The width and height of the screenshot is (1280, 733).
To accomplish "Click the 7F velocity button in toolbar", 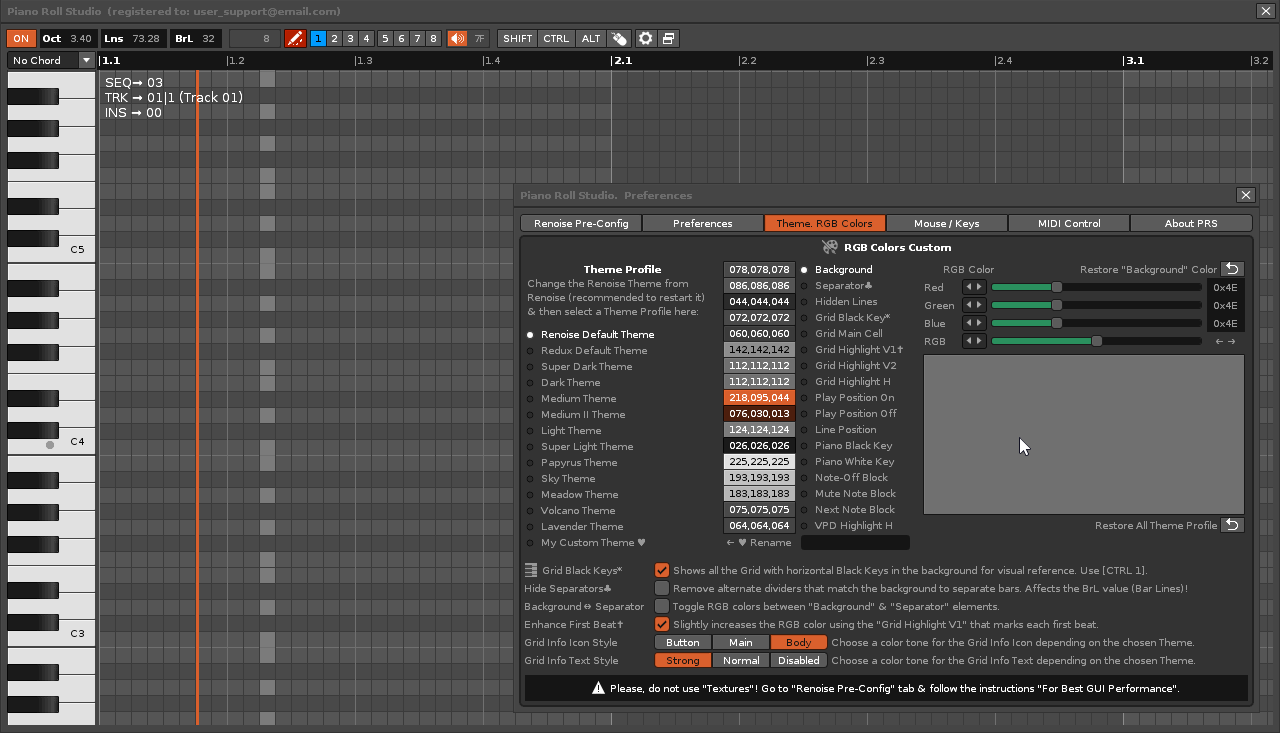I will click(479, 39).
